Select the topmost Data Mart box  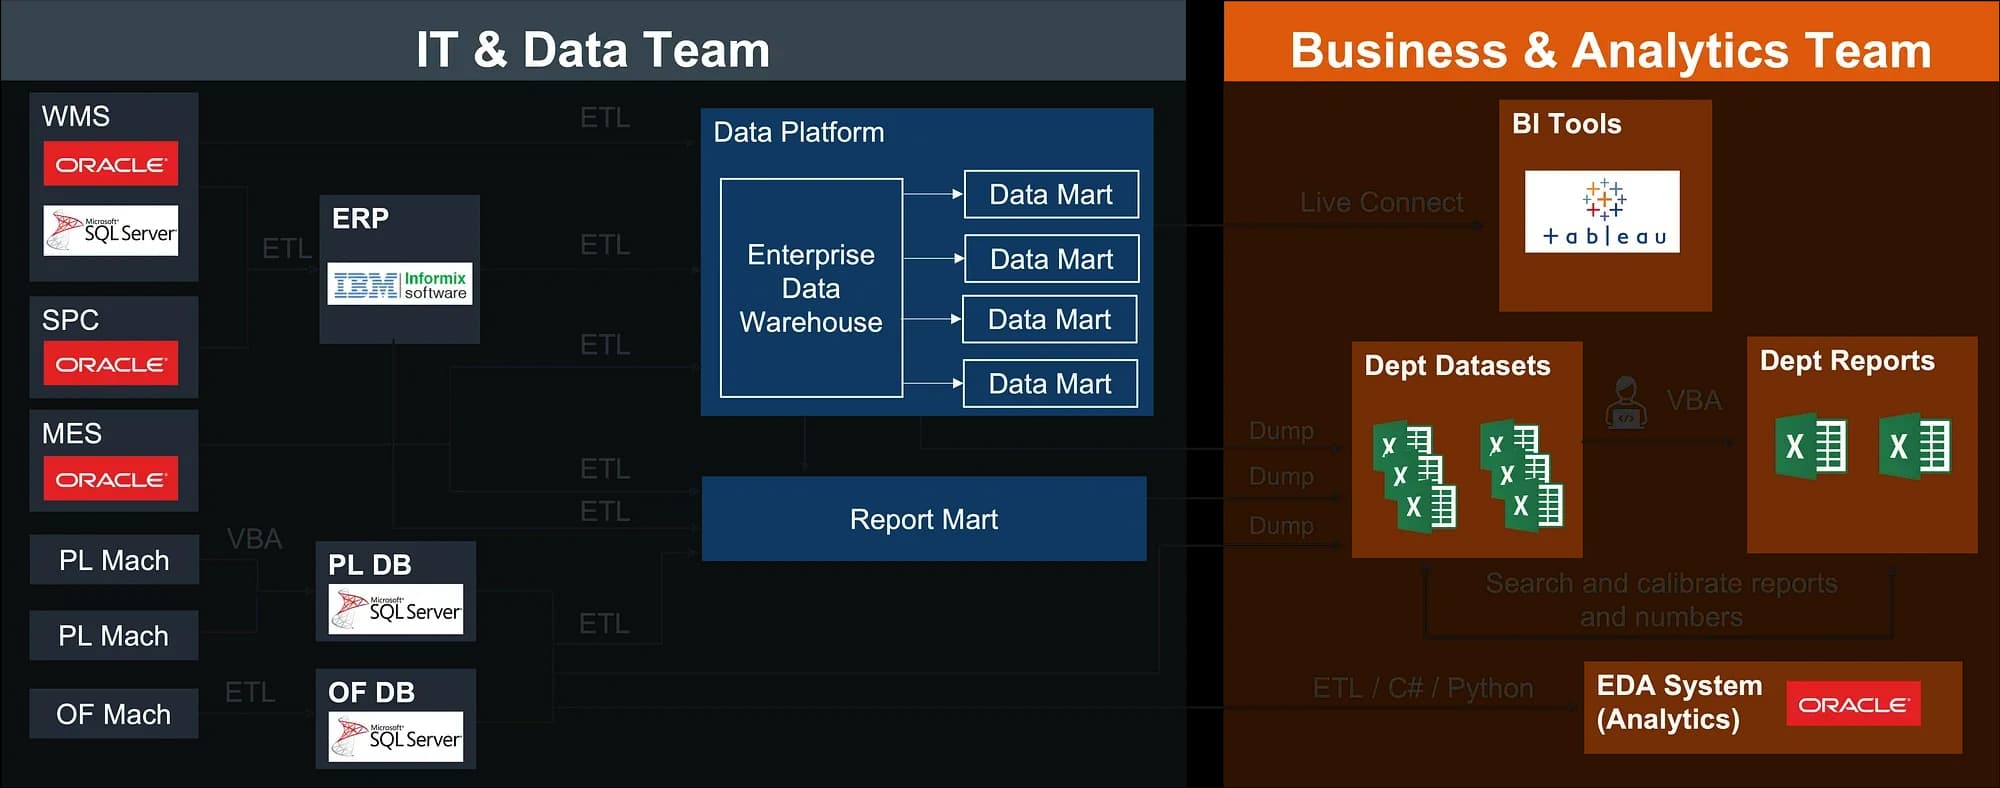pos(1051,194)
